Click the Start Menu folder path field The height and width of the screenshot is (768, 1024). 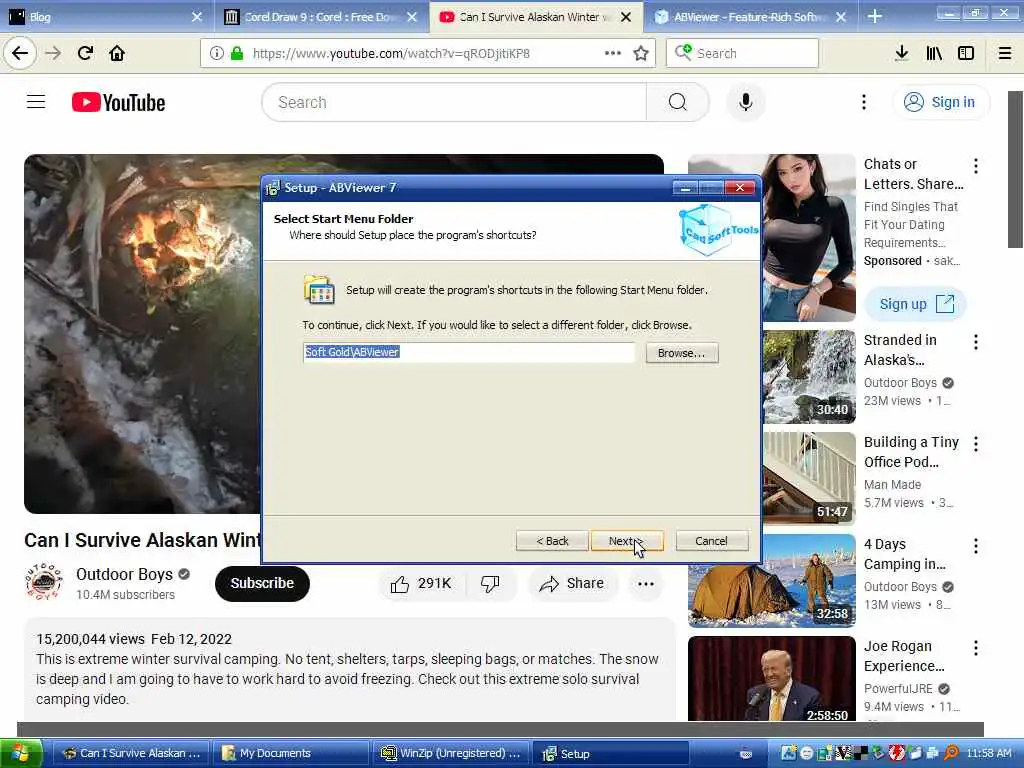(468, 352)
